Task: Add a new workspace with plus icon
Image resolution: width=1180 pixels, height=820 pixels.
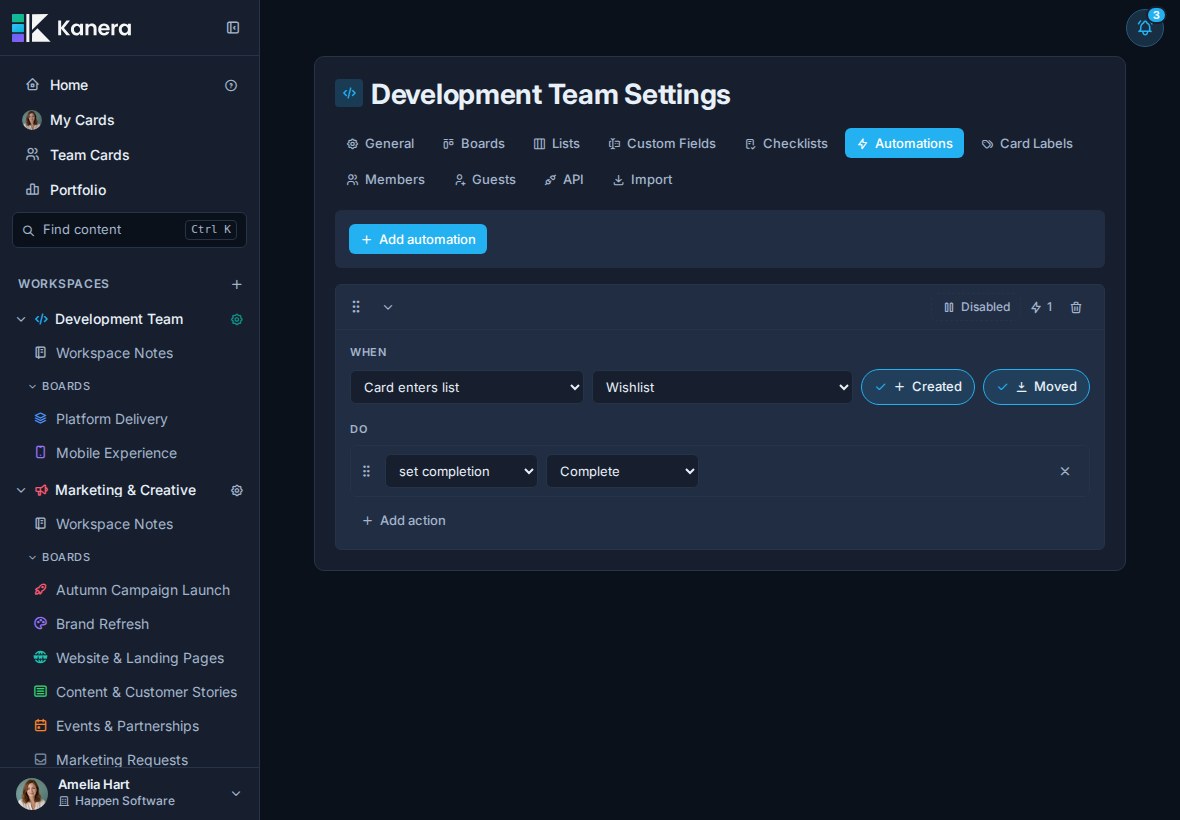Action: click(x=237, y=284)
